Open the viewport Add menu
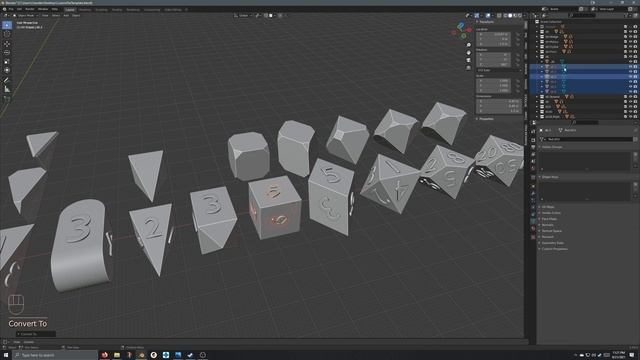This screenshot has width=640, height=360. pos(66,16)
